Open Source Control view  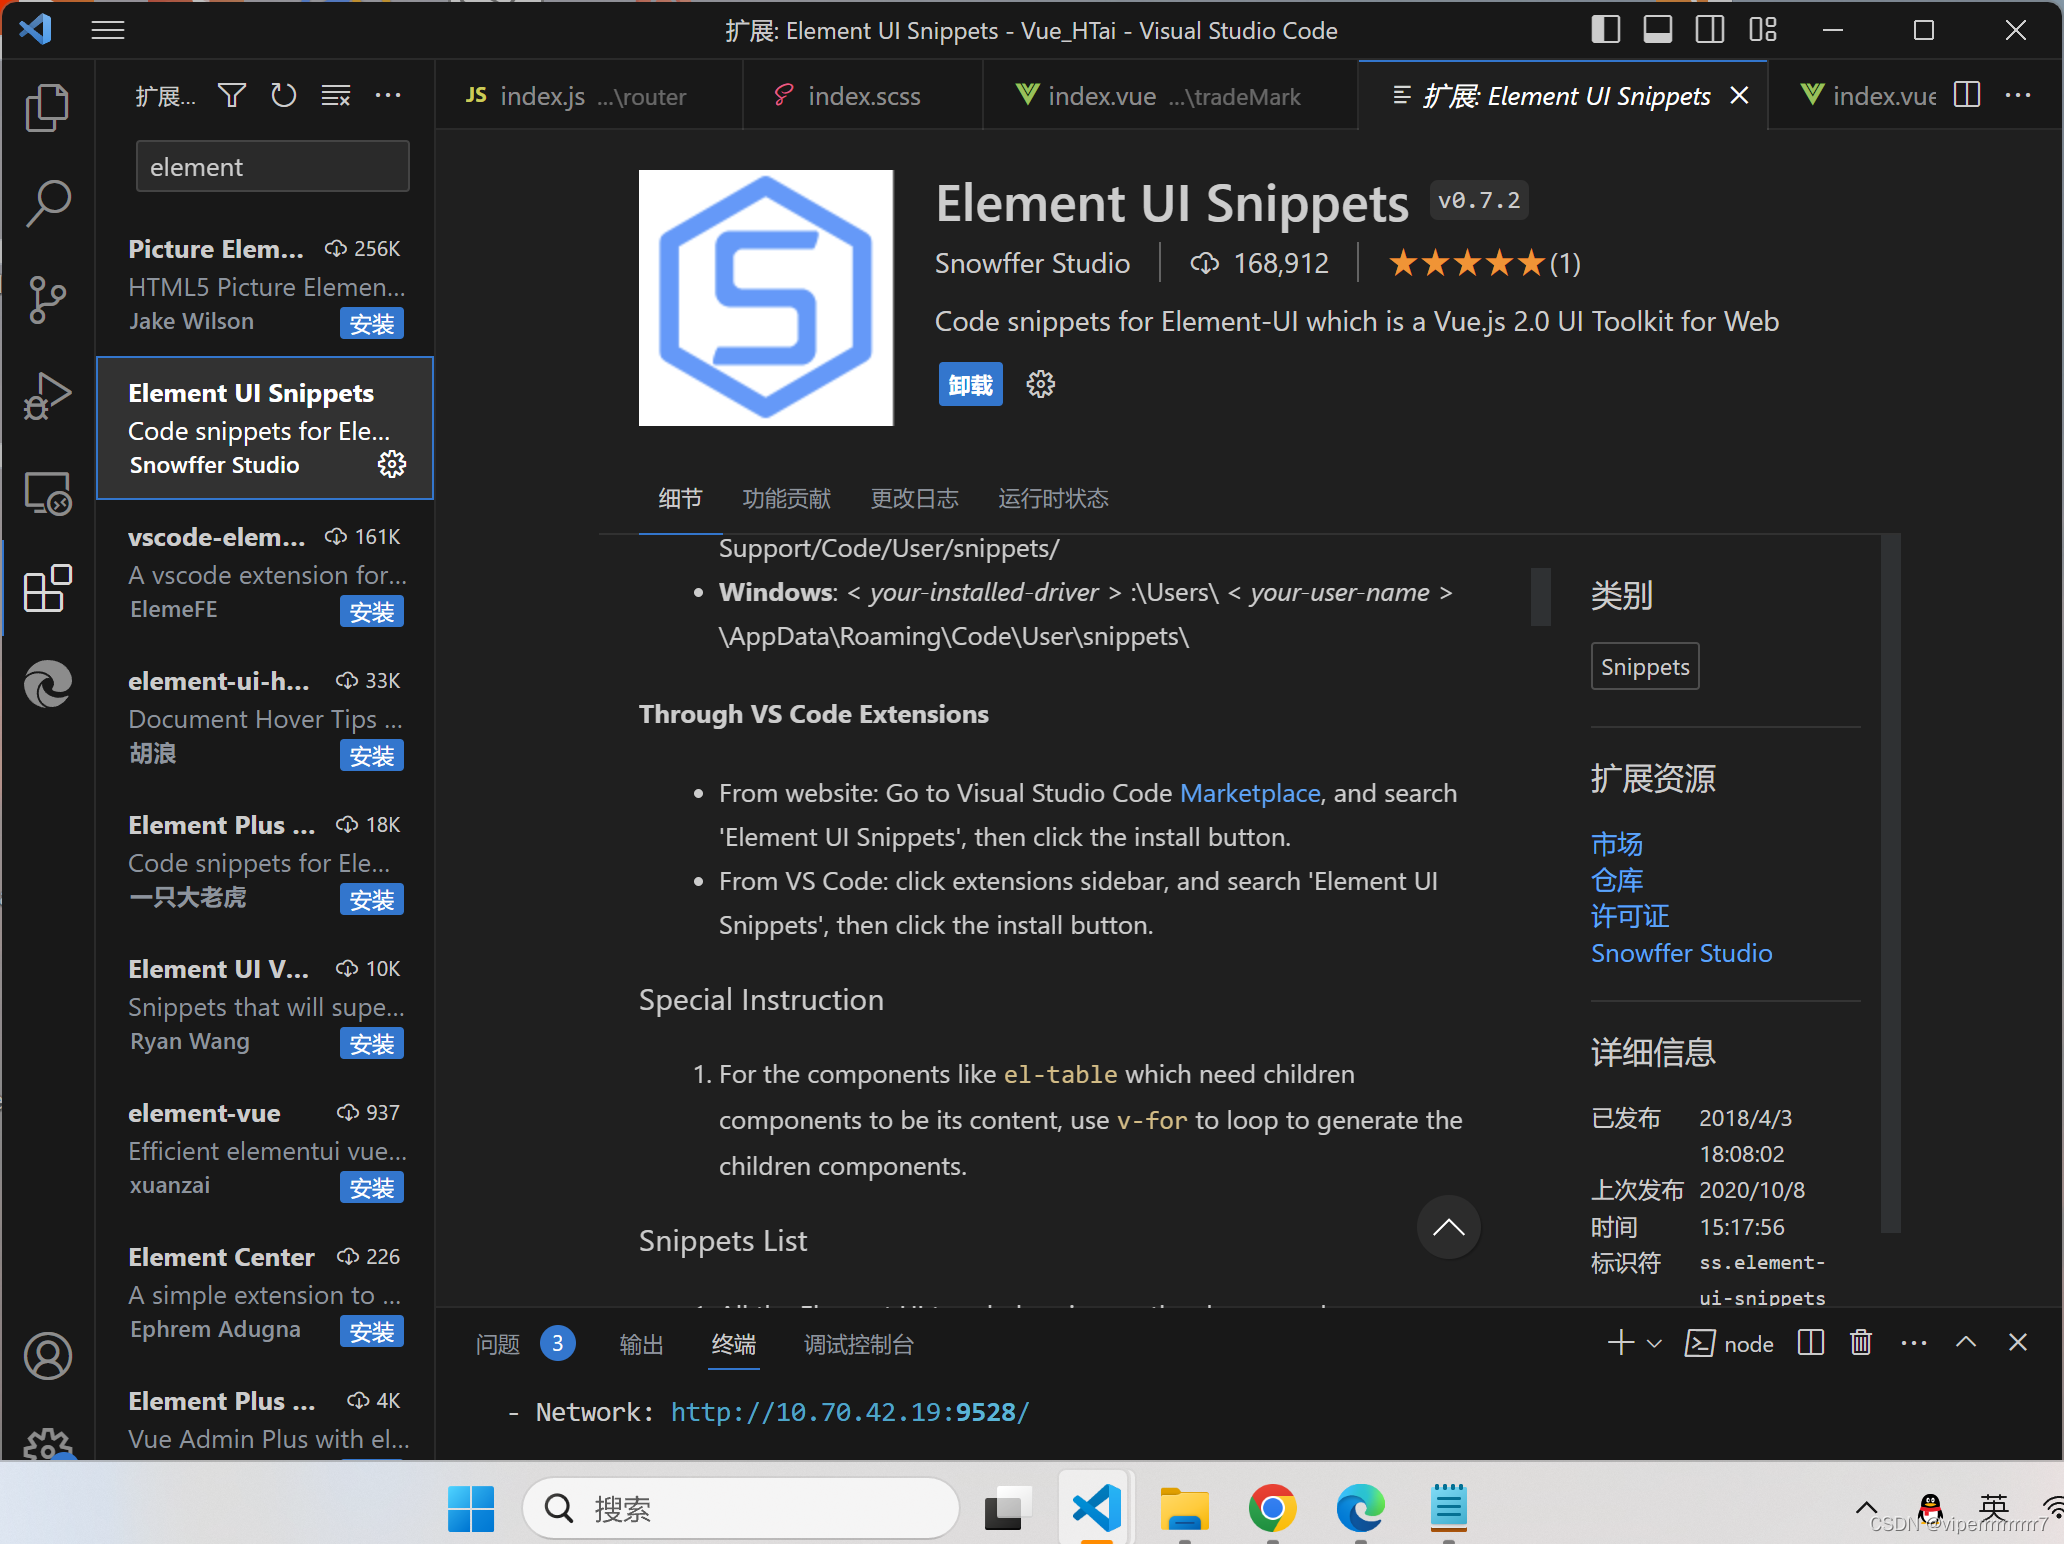coord(47,299)
